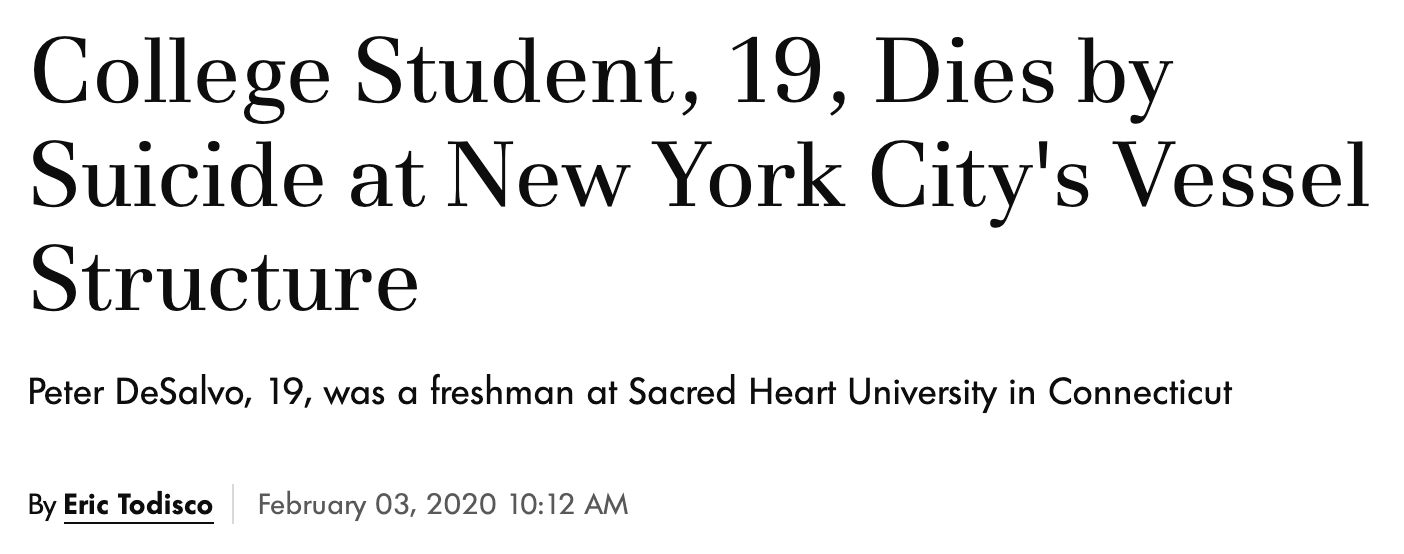Click the word "Structure" in headline
This screenshot has width=1404, height=554.
(224, 280)
